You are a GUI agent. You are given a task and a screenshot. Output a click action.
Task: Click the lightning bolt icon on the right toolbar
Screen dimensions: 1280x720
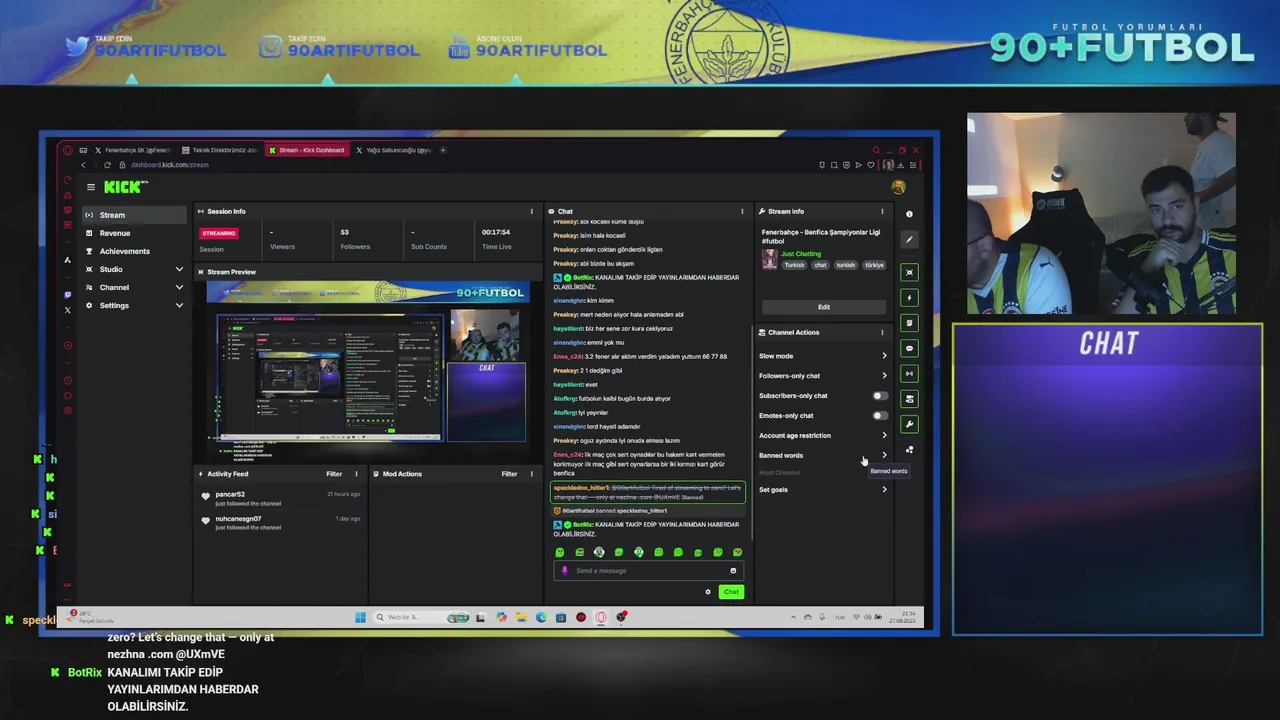click(x=909, y=297)
